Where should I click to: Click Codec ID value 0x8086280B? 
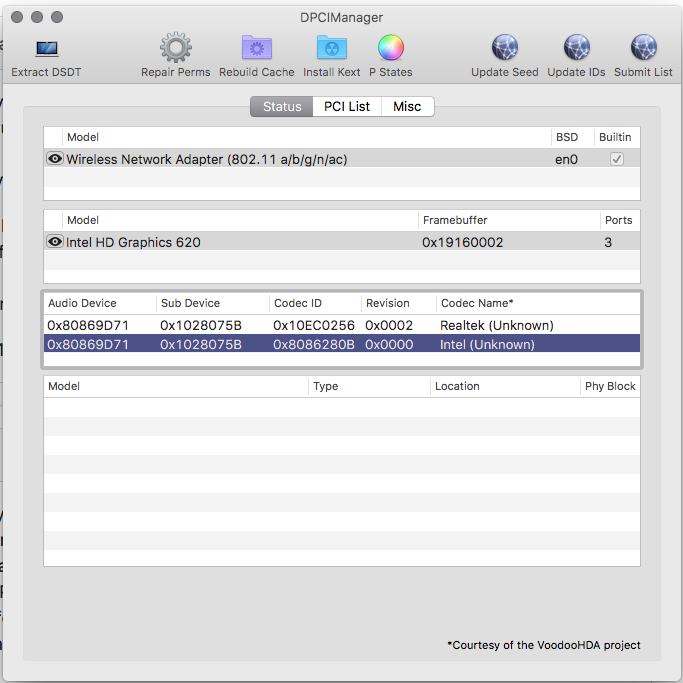click(314, 345)
